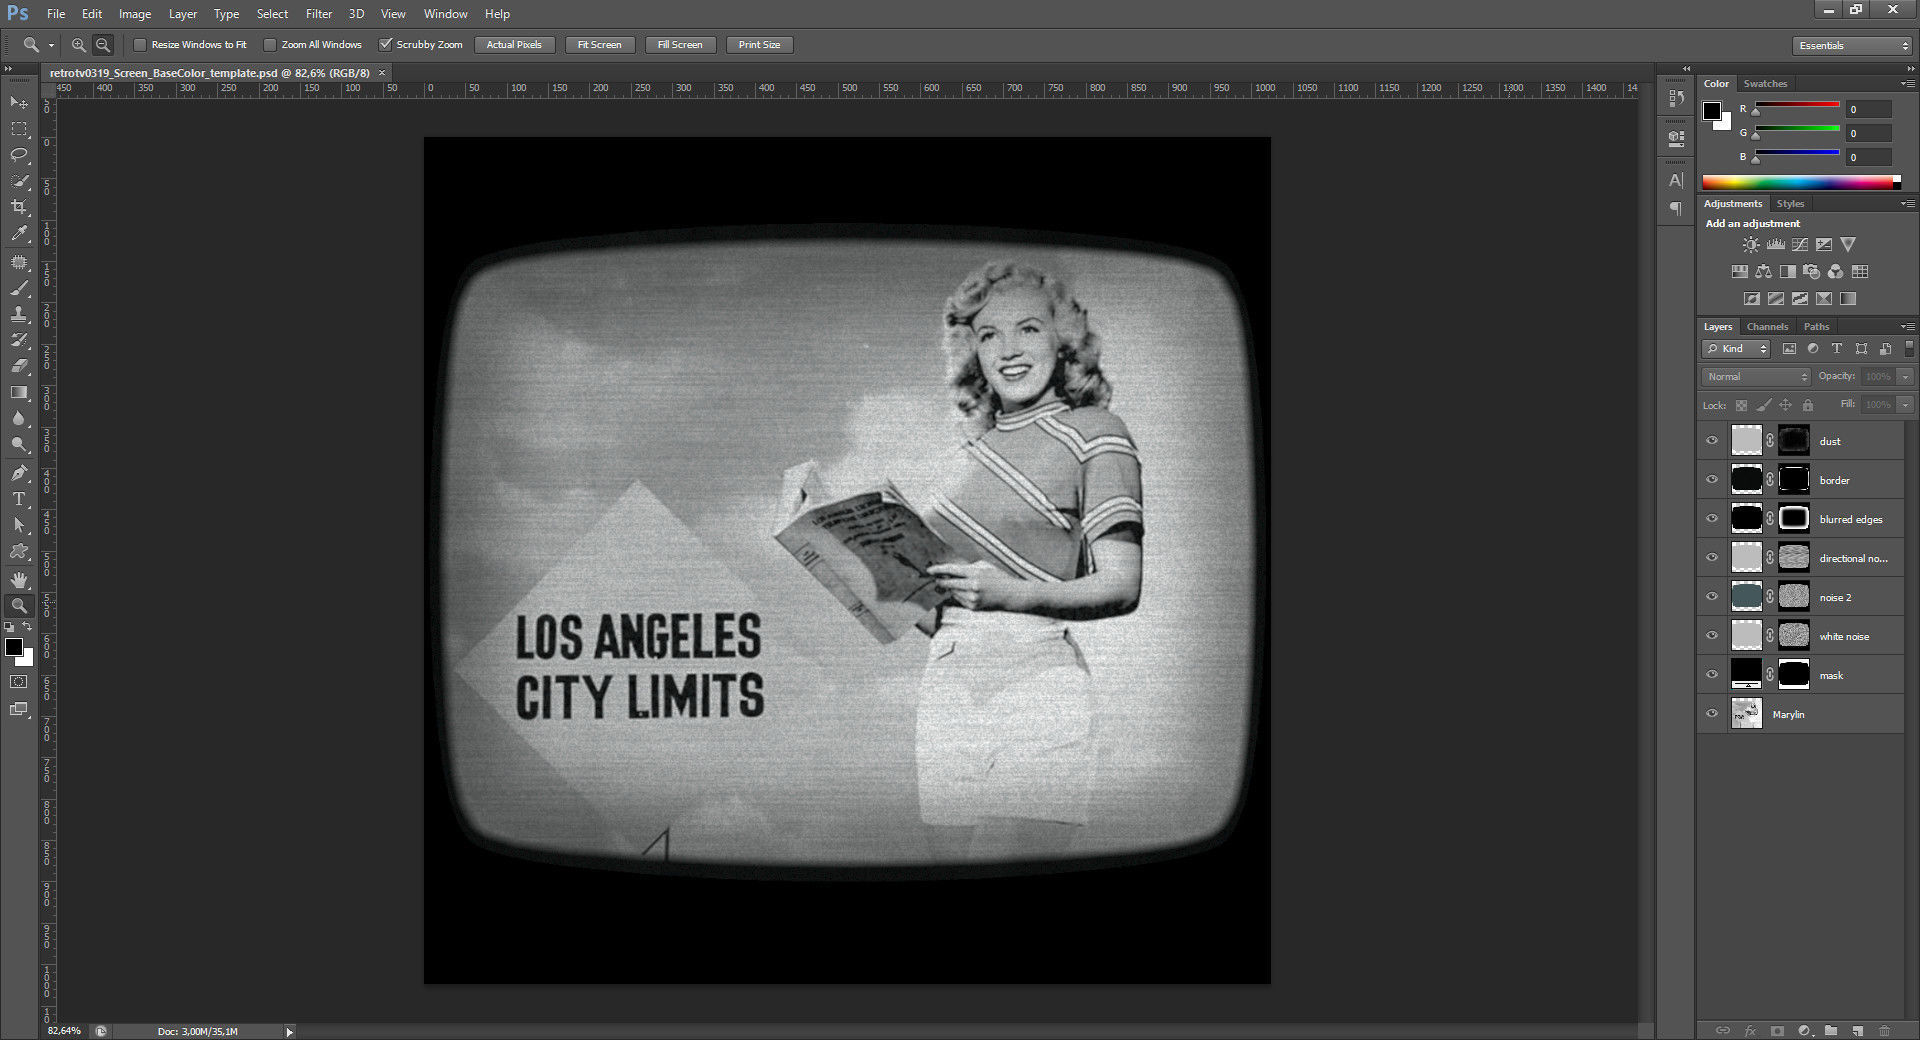This screenshot has width=1920, height=1040.
Task: Click the Fit Screen button
Action: tap(599, 45)
